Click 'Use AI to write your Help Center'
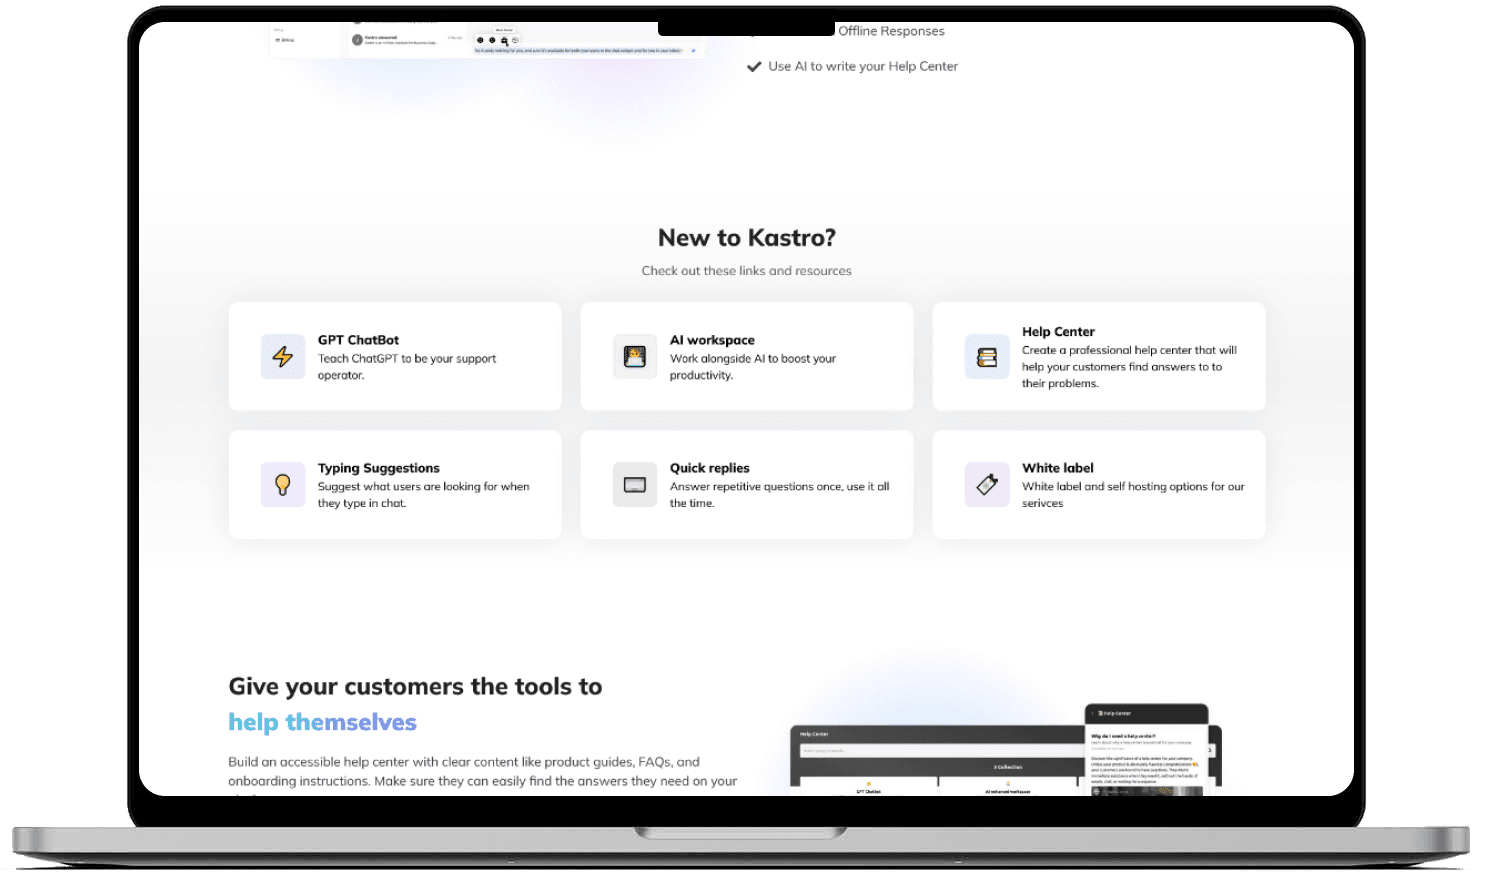This screenshot has width=1494, height=892. 863,66
